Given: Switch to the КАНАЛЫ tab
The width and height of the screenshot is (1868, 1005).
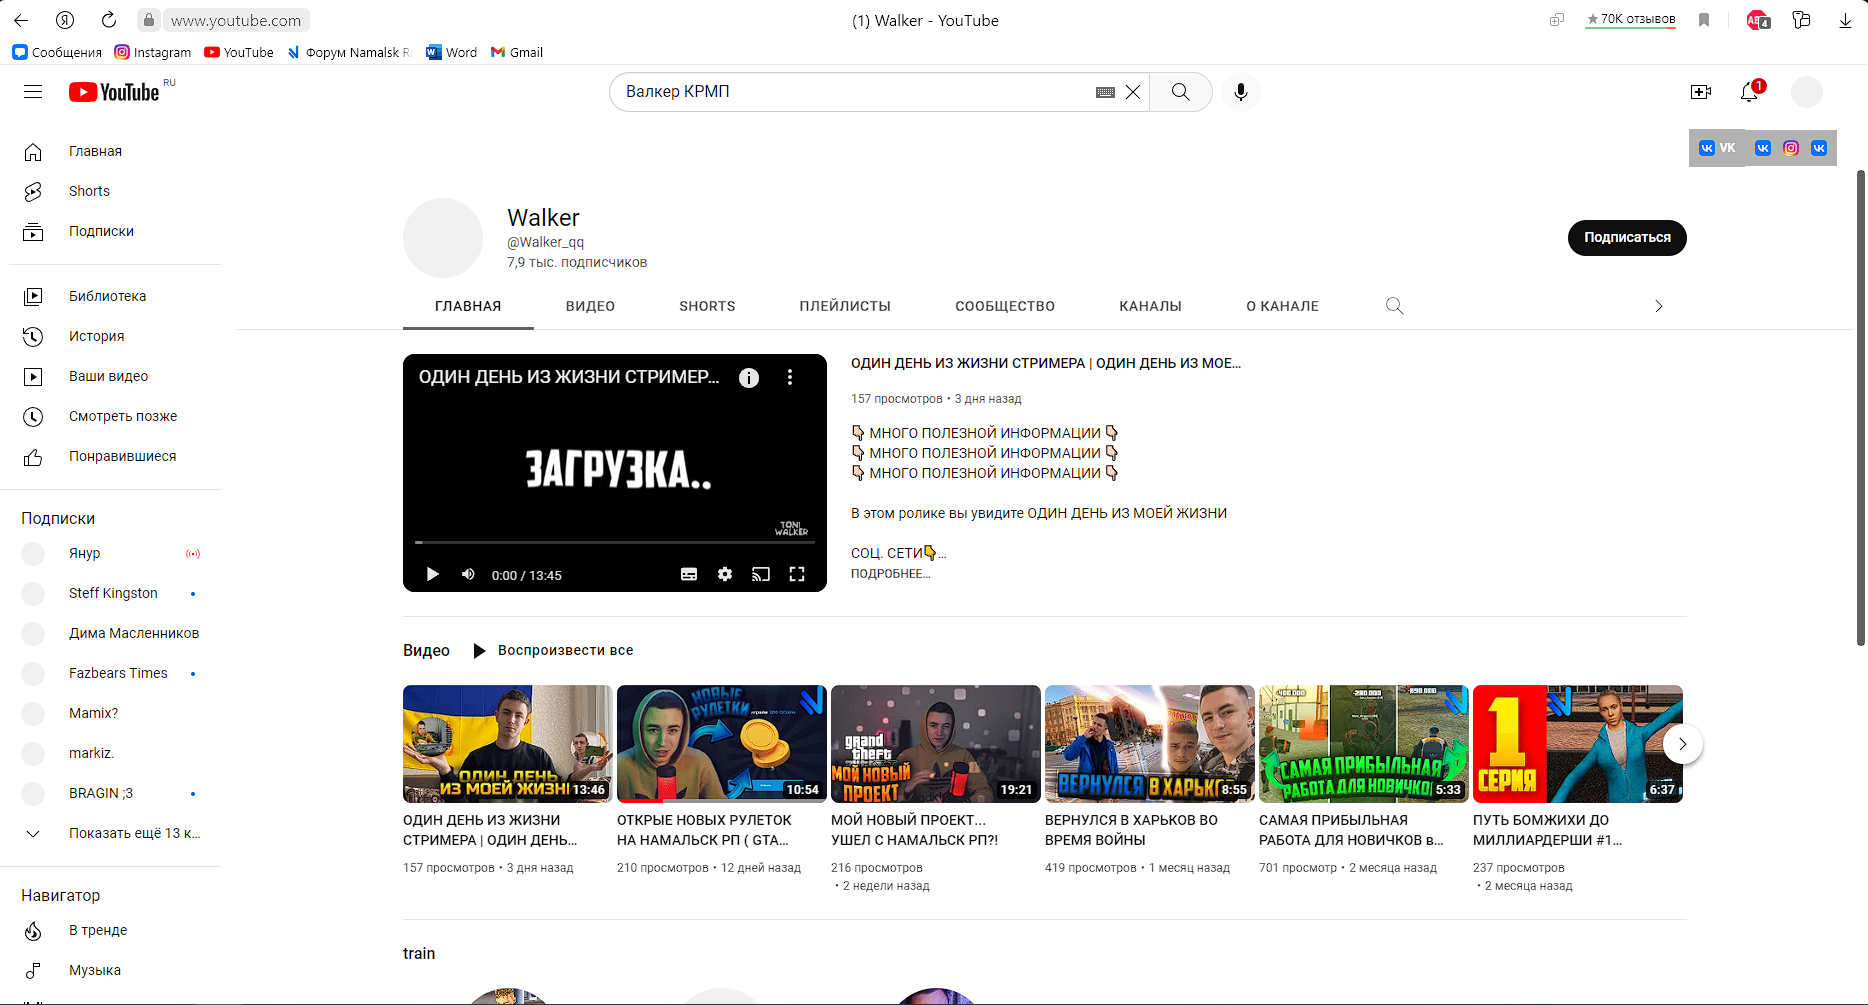Looking at the screenshot, I should (1150, 306).
